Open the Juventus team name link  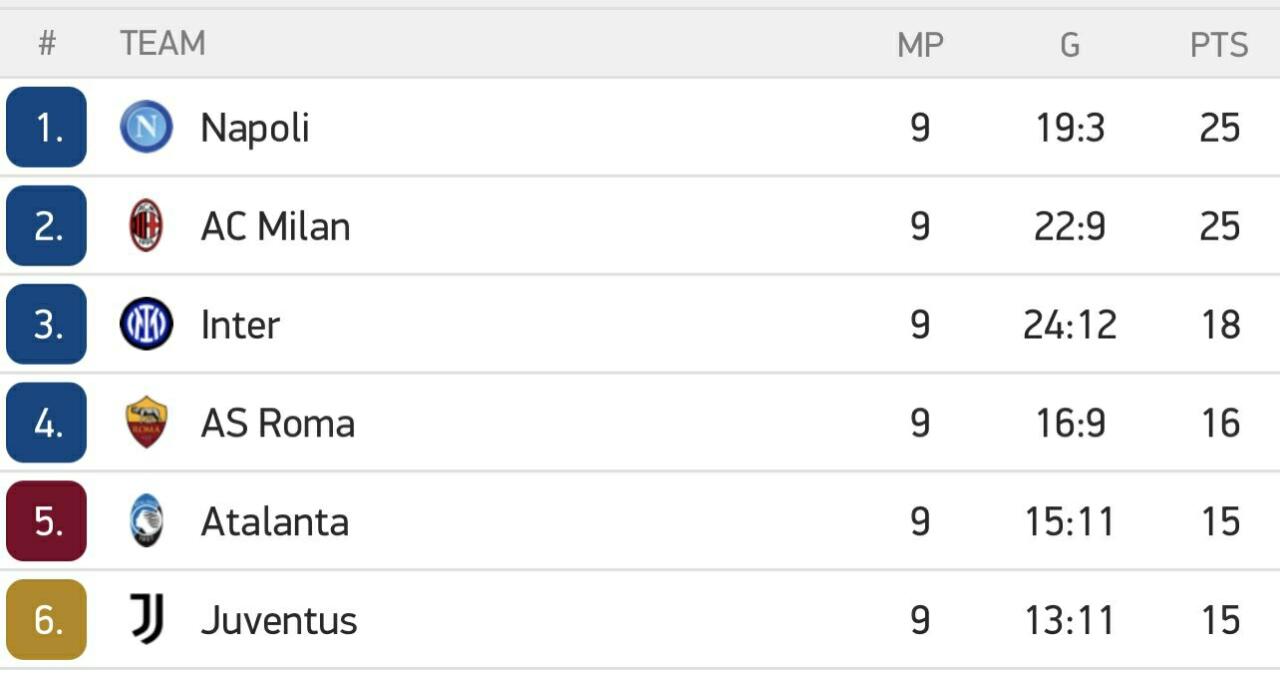pyautogui.click(x=279, y=620)
